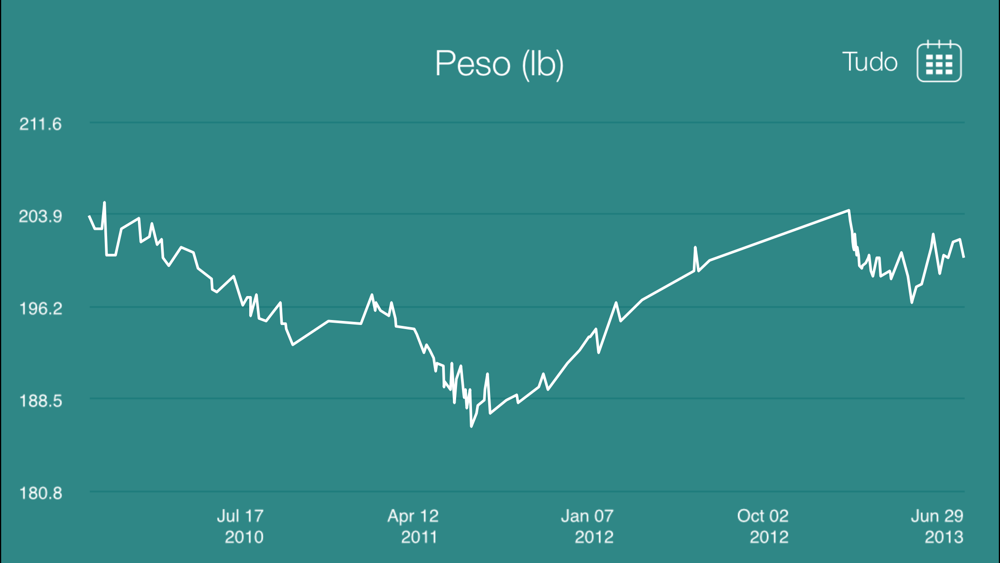Click the 203.9 y-axis label
The width and height of the screenshot is (1000, 563).
pyautogui.click(x=41, y=216)
